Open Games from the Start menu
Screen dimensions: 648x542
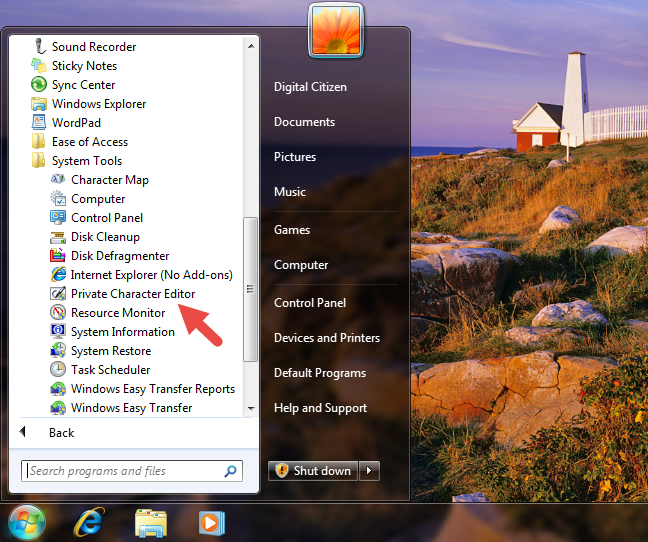pos(292,230)
